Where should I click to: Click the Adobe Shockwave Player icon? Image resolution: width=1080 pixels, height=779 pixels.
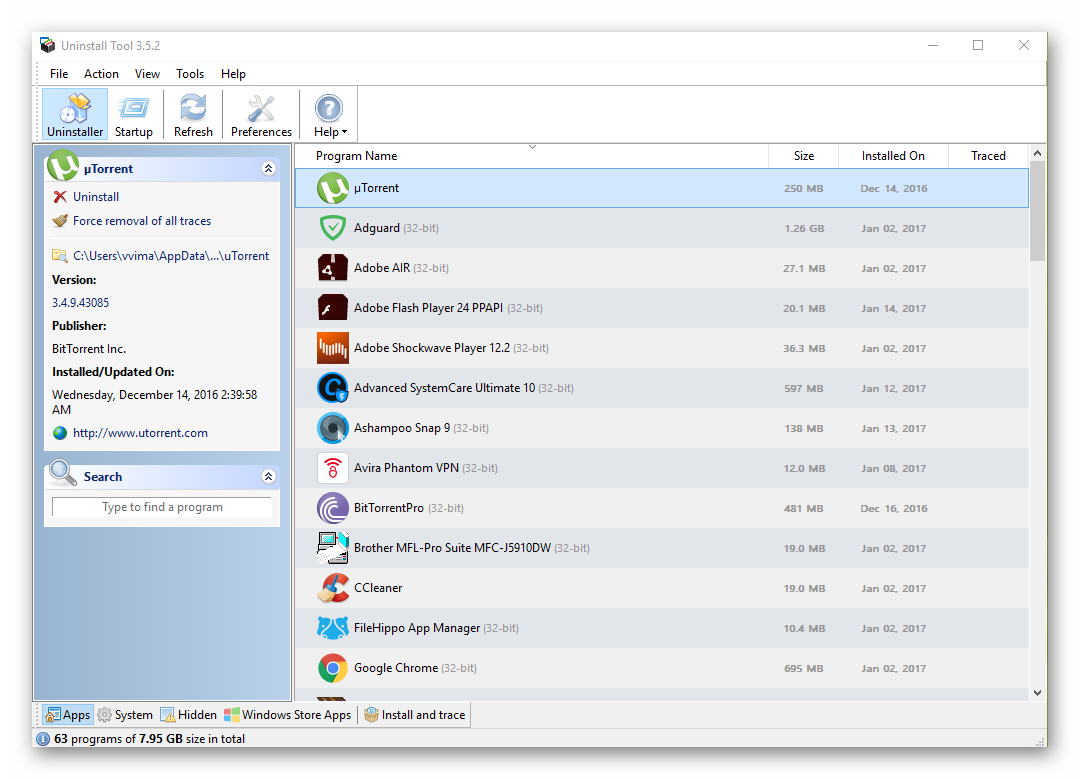pos(333,348)
